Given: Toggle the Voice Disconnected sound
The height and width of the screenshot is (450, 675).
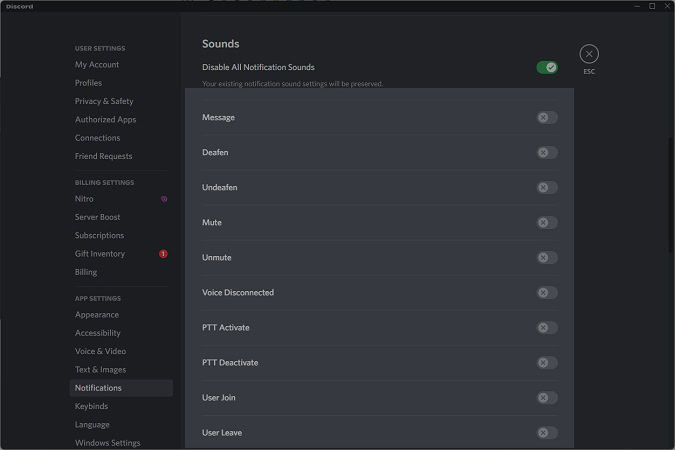Looking at the screenshot, I should pos(546,293).
